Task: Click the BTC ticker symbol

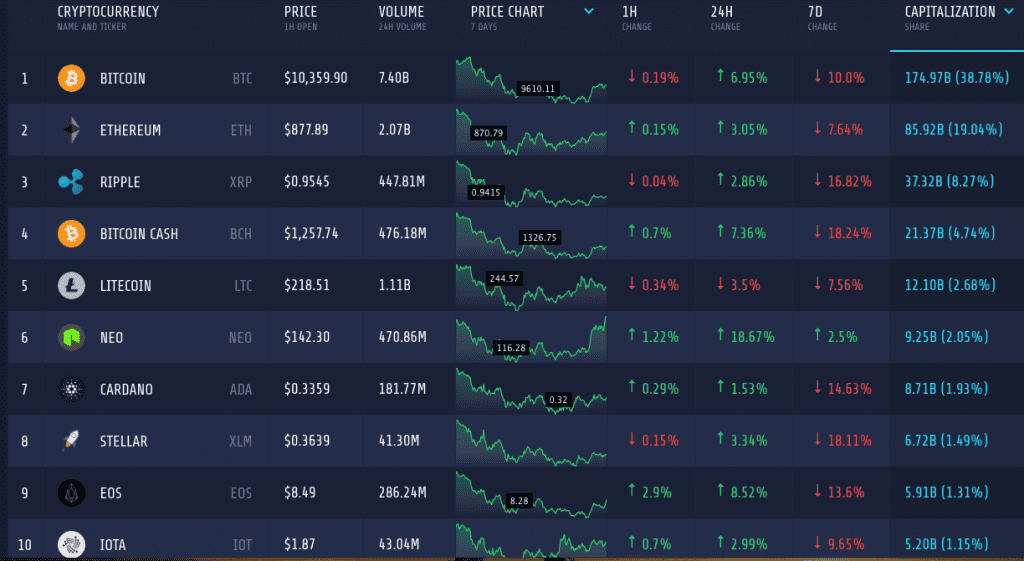Action: tap(242, 78)
